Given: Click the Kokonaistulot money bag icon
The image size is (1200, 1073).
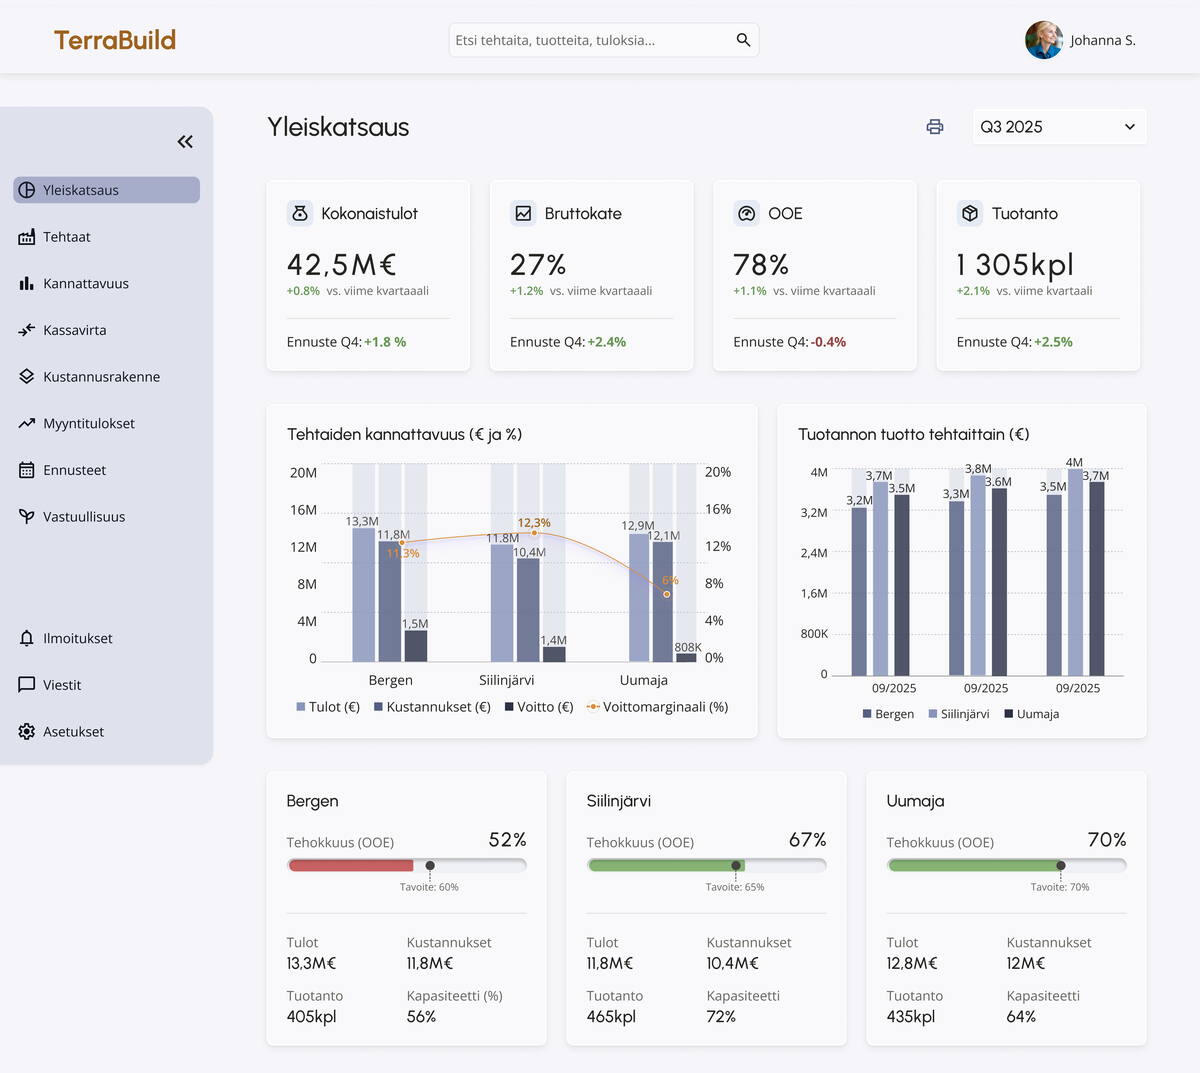Looking at the screenshot, I should click(300, 213).
